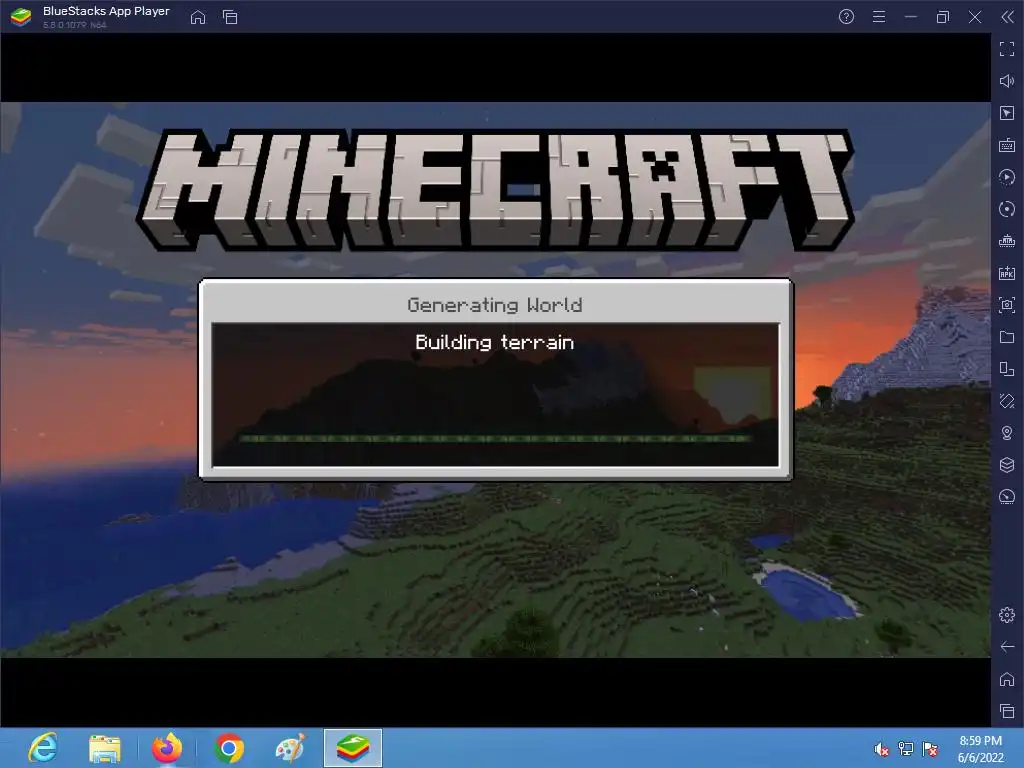Open the game controls keyboard icon
The image size is (1024, 768).
click(x=1007, y=145)
